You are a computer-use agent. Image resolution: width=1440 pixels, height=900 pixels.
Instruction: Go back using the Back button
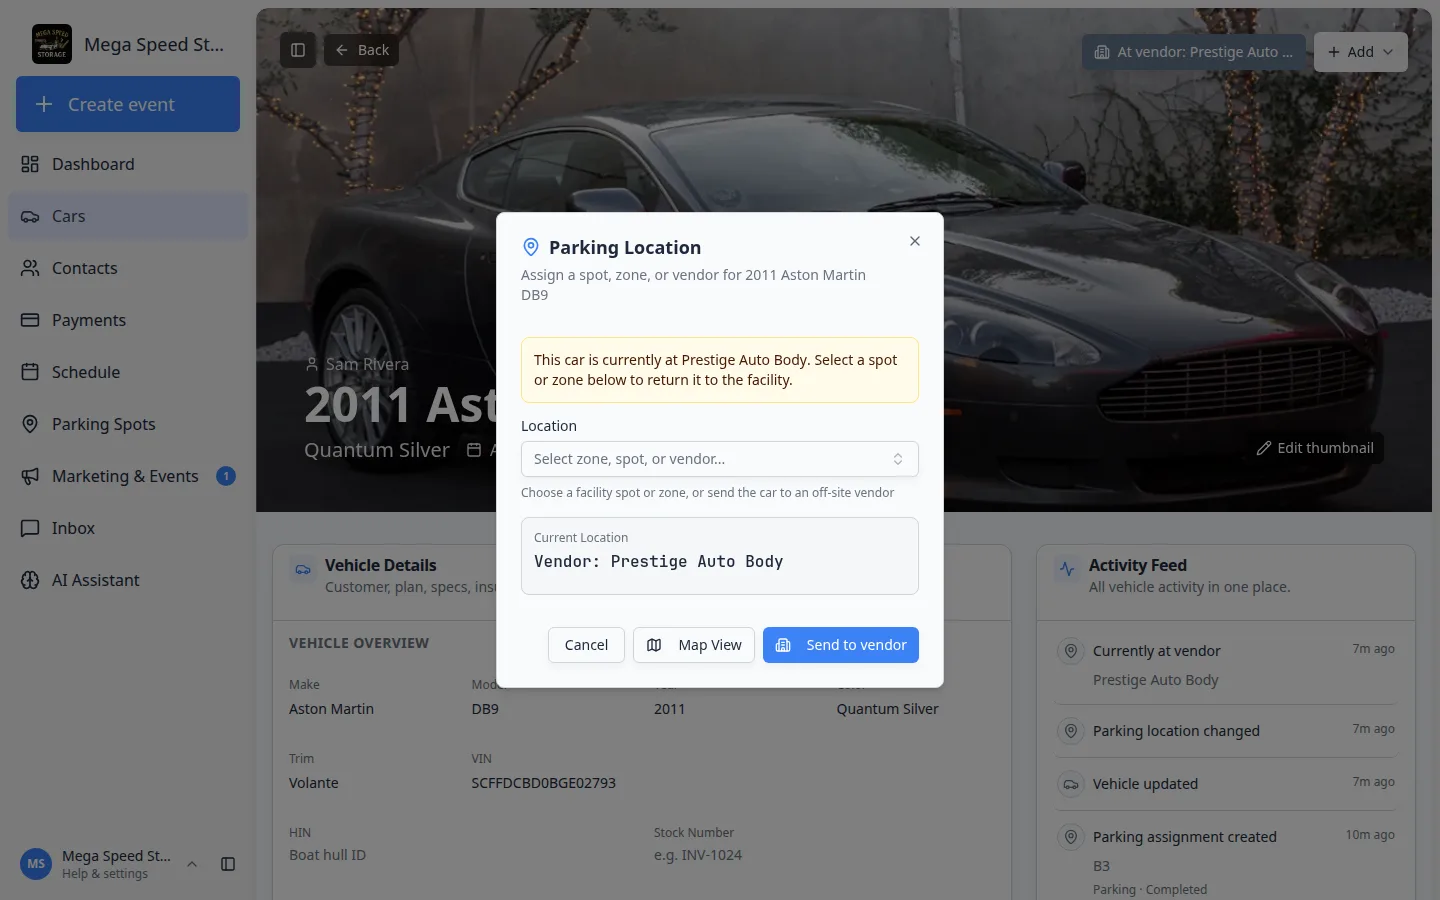click(x=361, y=50)
